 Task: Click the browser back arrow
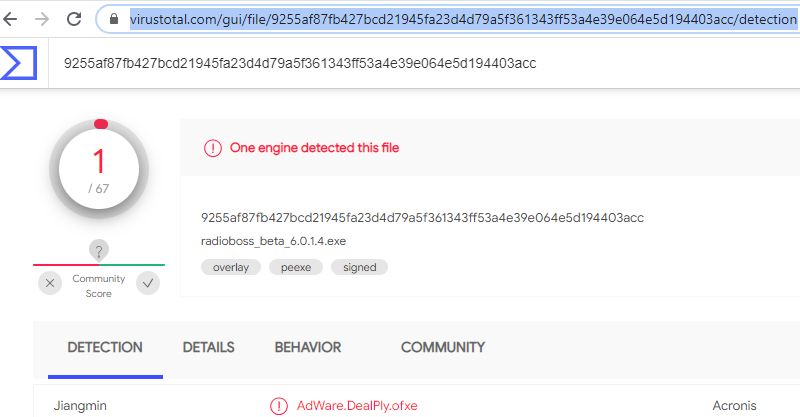point(12,18)
